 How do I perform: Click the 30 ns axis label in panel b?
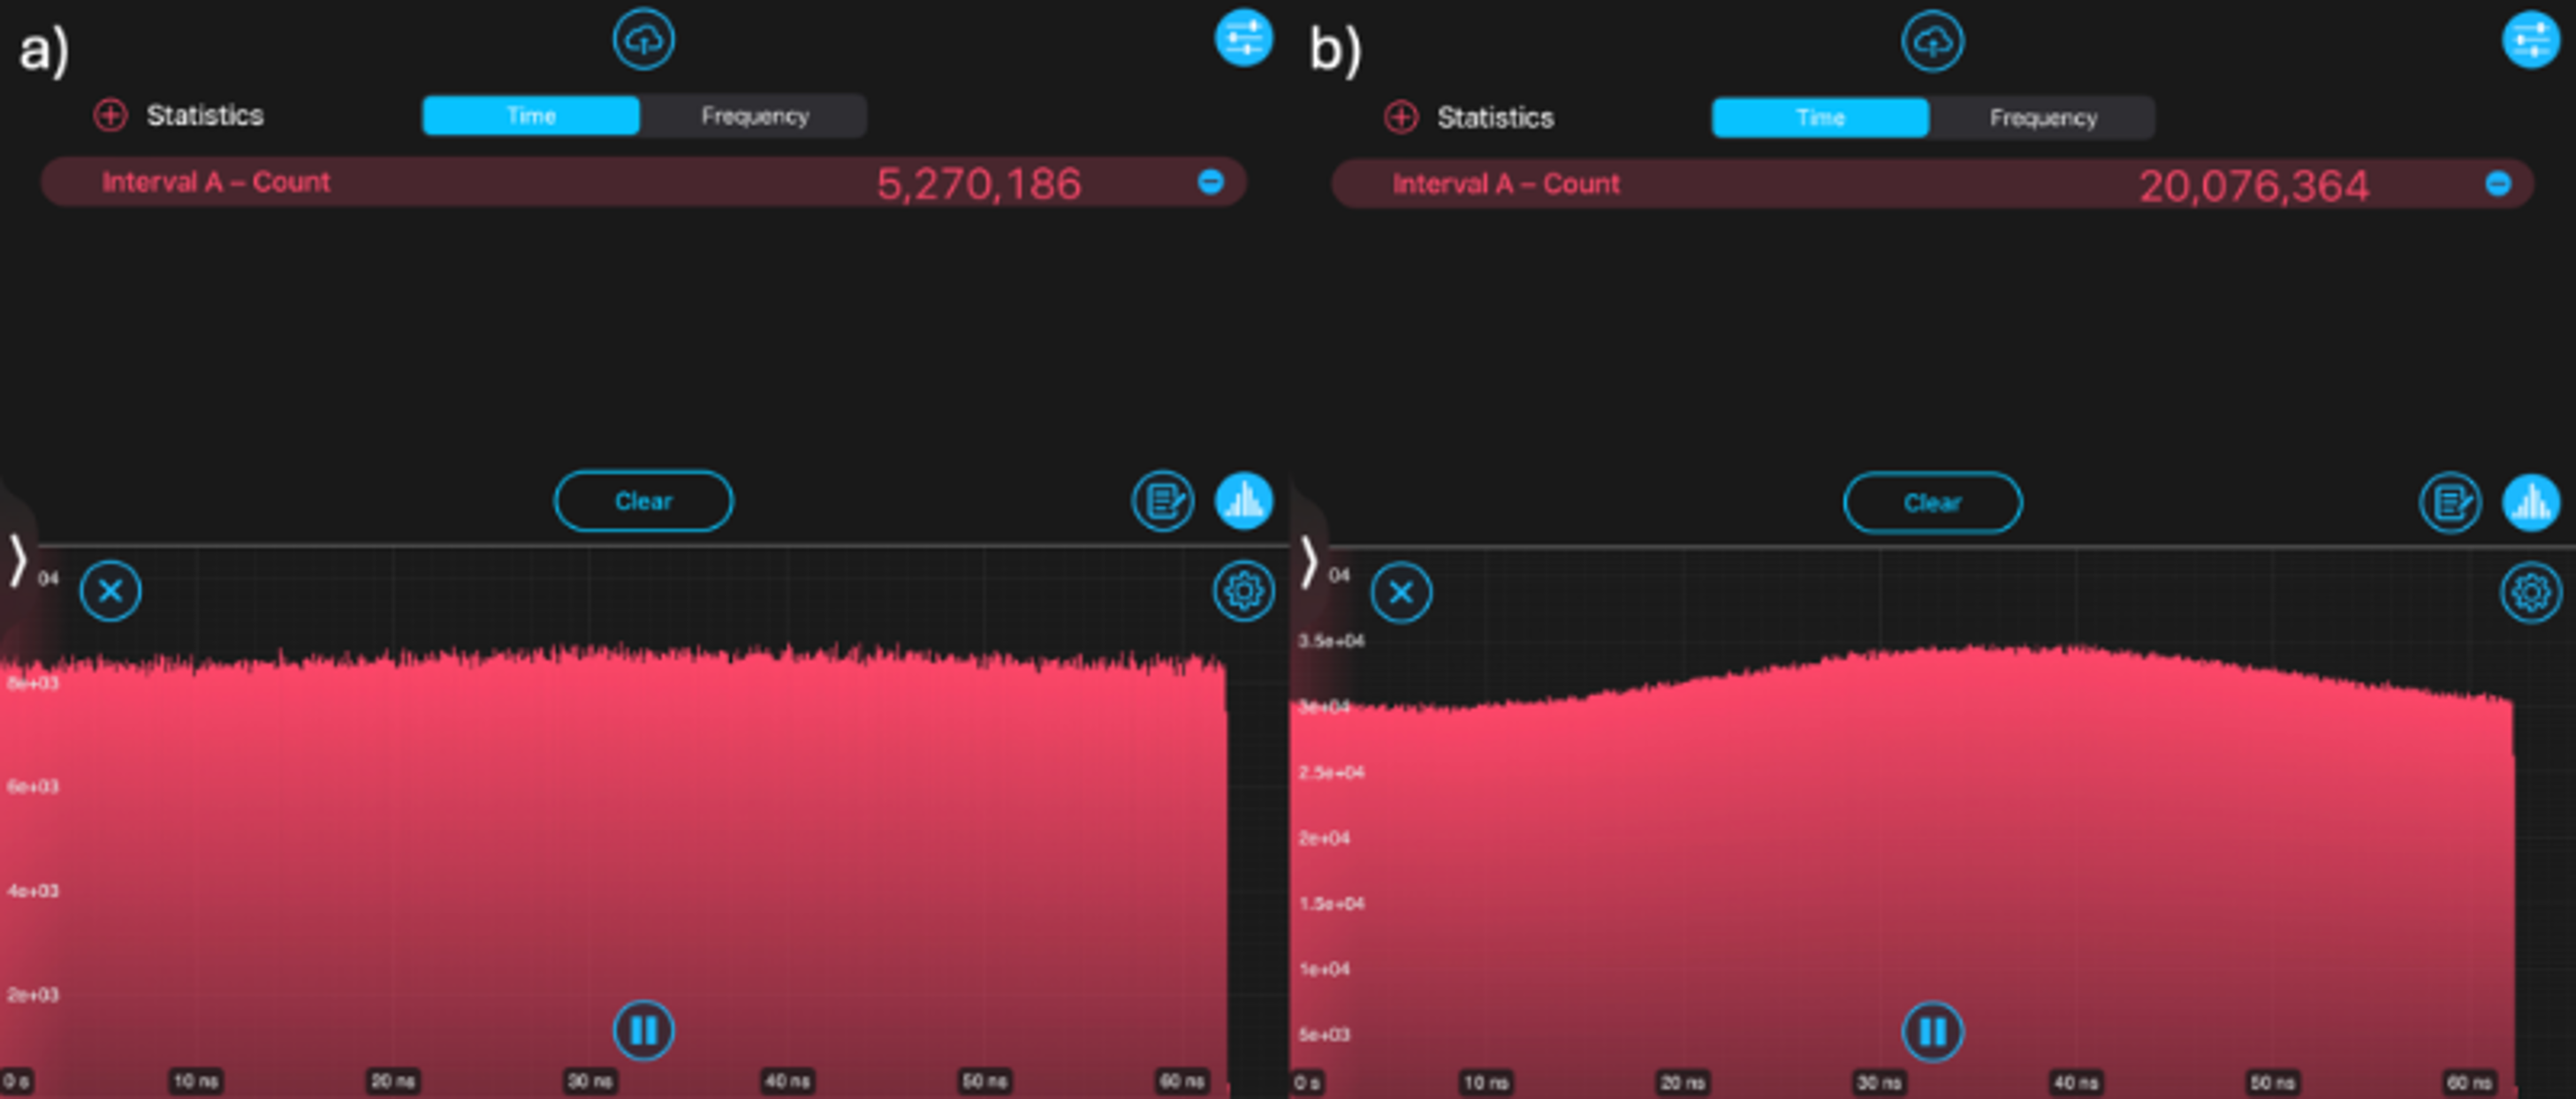(1879, 1083)
